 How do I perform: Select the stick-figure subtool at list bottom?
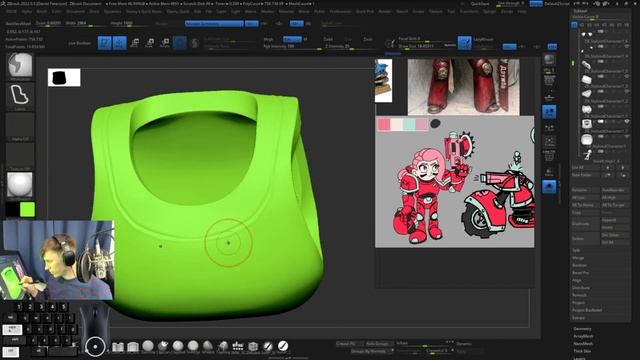tap(587, 154)
